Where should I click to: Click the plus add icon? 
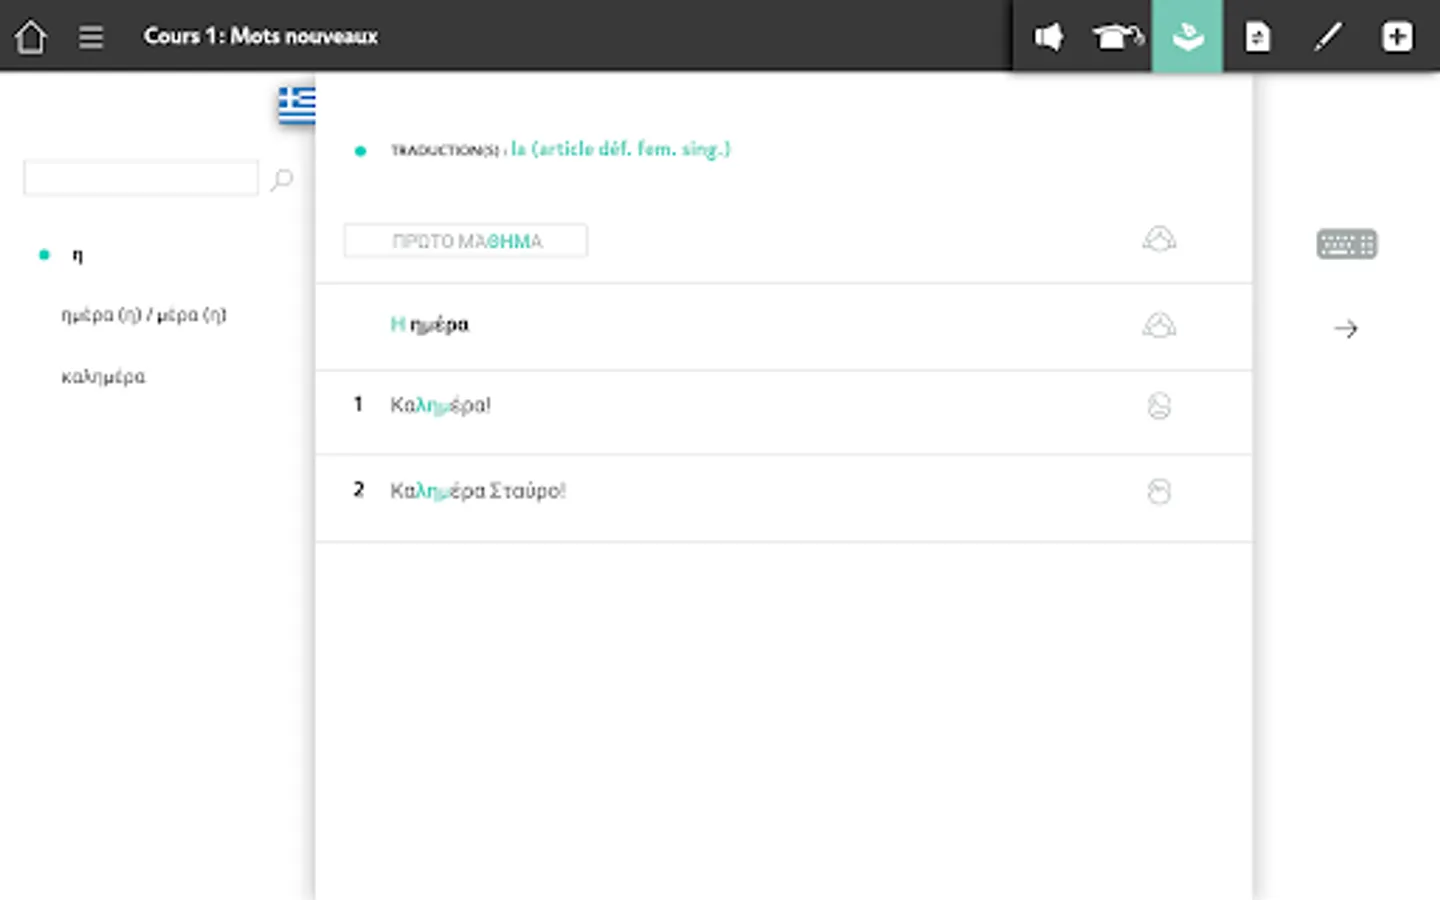click(1397, 37)
